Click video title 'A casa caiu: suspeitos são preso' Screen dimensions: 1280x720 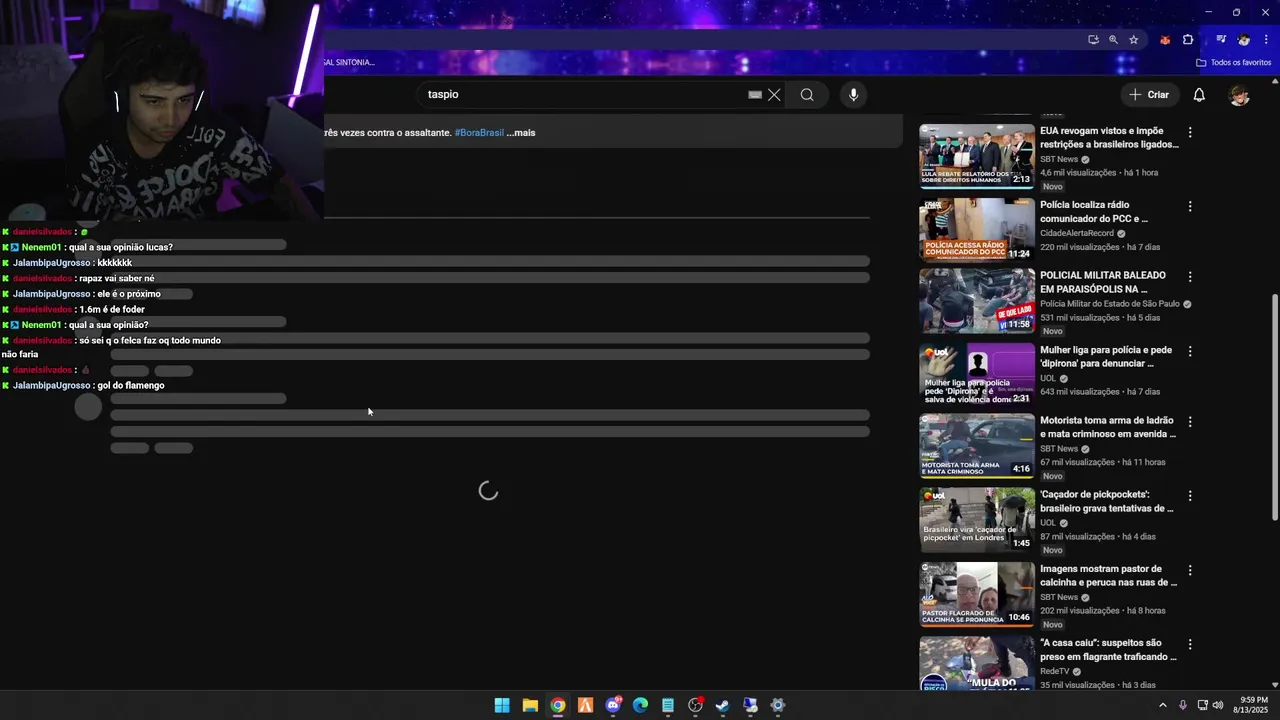pos(1108,650)
